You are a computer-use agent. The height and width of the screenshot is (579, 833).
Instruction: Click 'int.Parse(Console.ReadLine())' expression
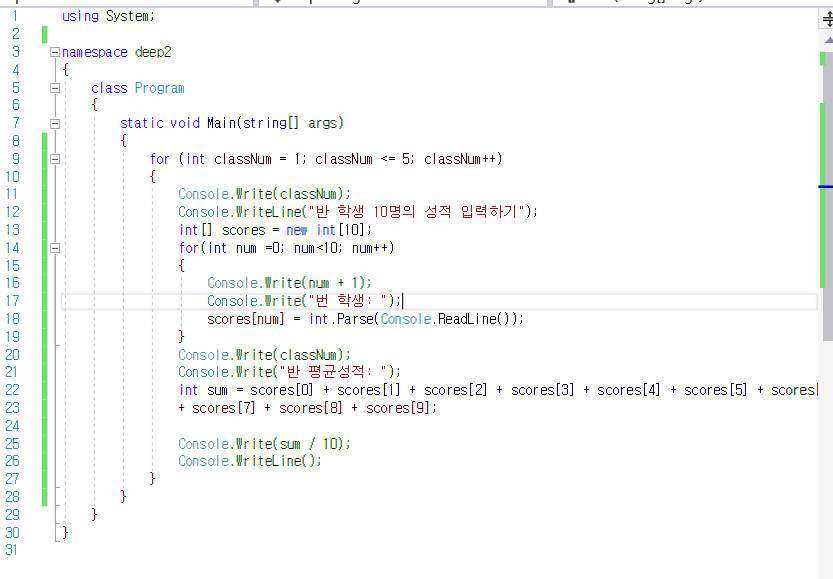413,319
